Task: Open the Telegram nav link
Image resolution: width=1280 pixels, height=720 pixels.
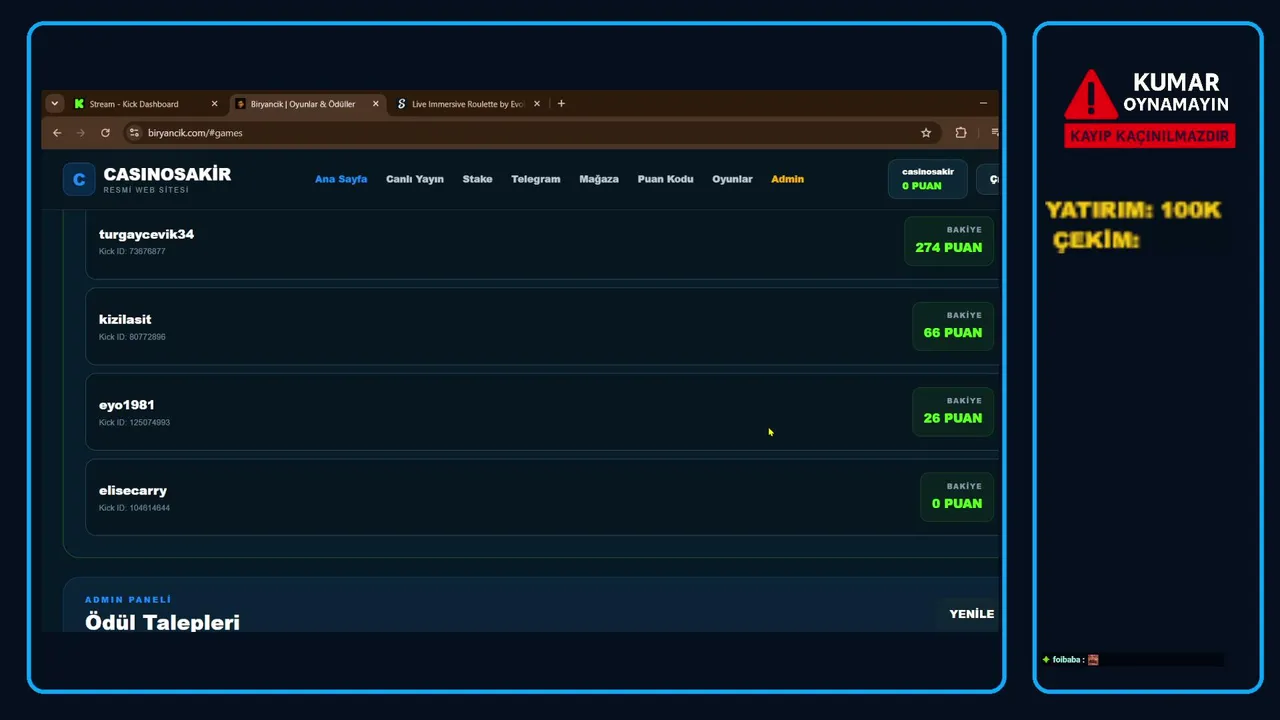Action: point(536,179)
